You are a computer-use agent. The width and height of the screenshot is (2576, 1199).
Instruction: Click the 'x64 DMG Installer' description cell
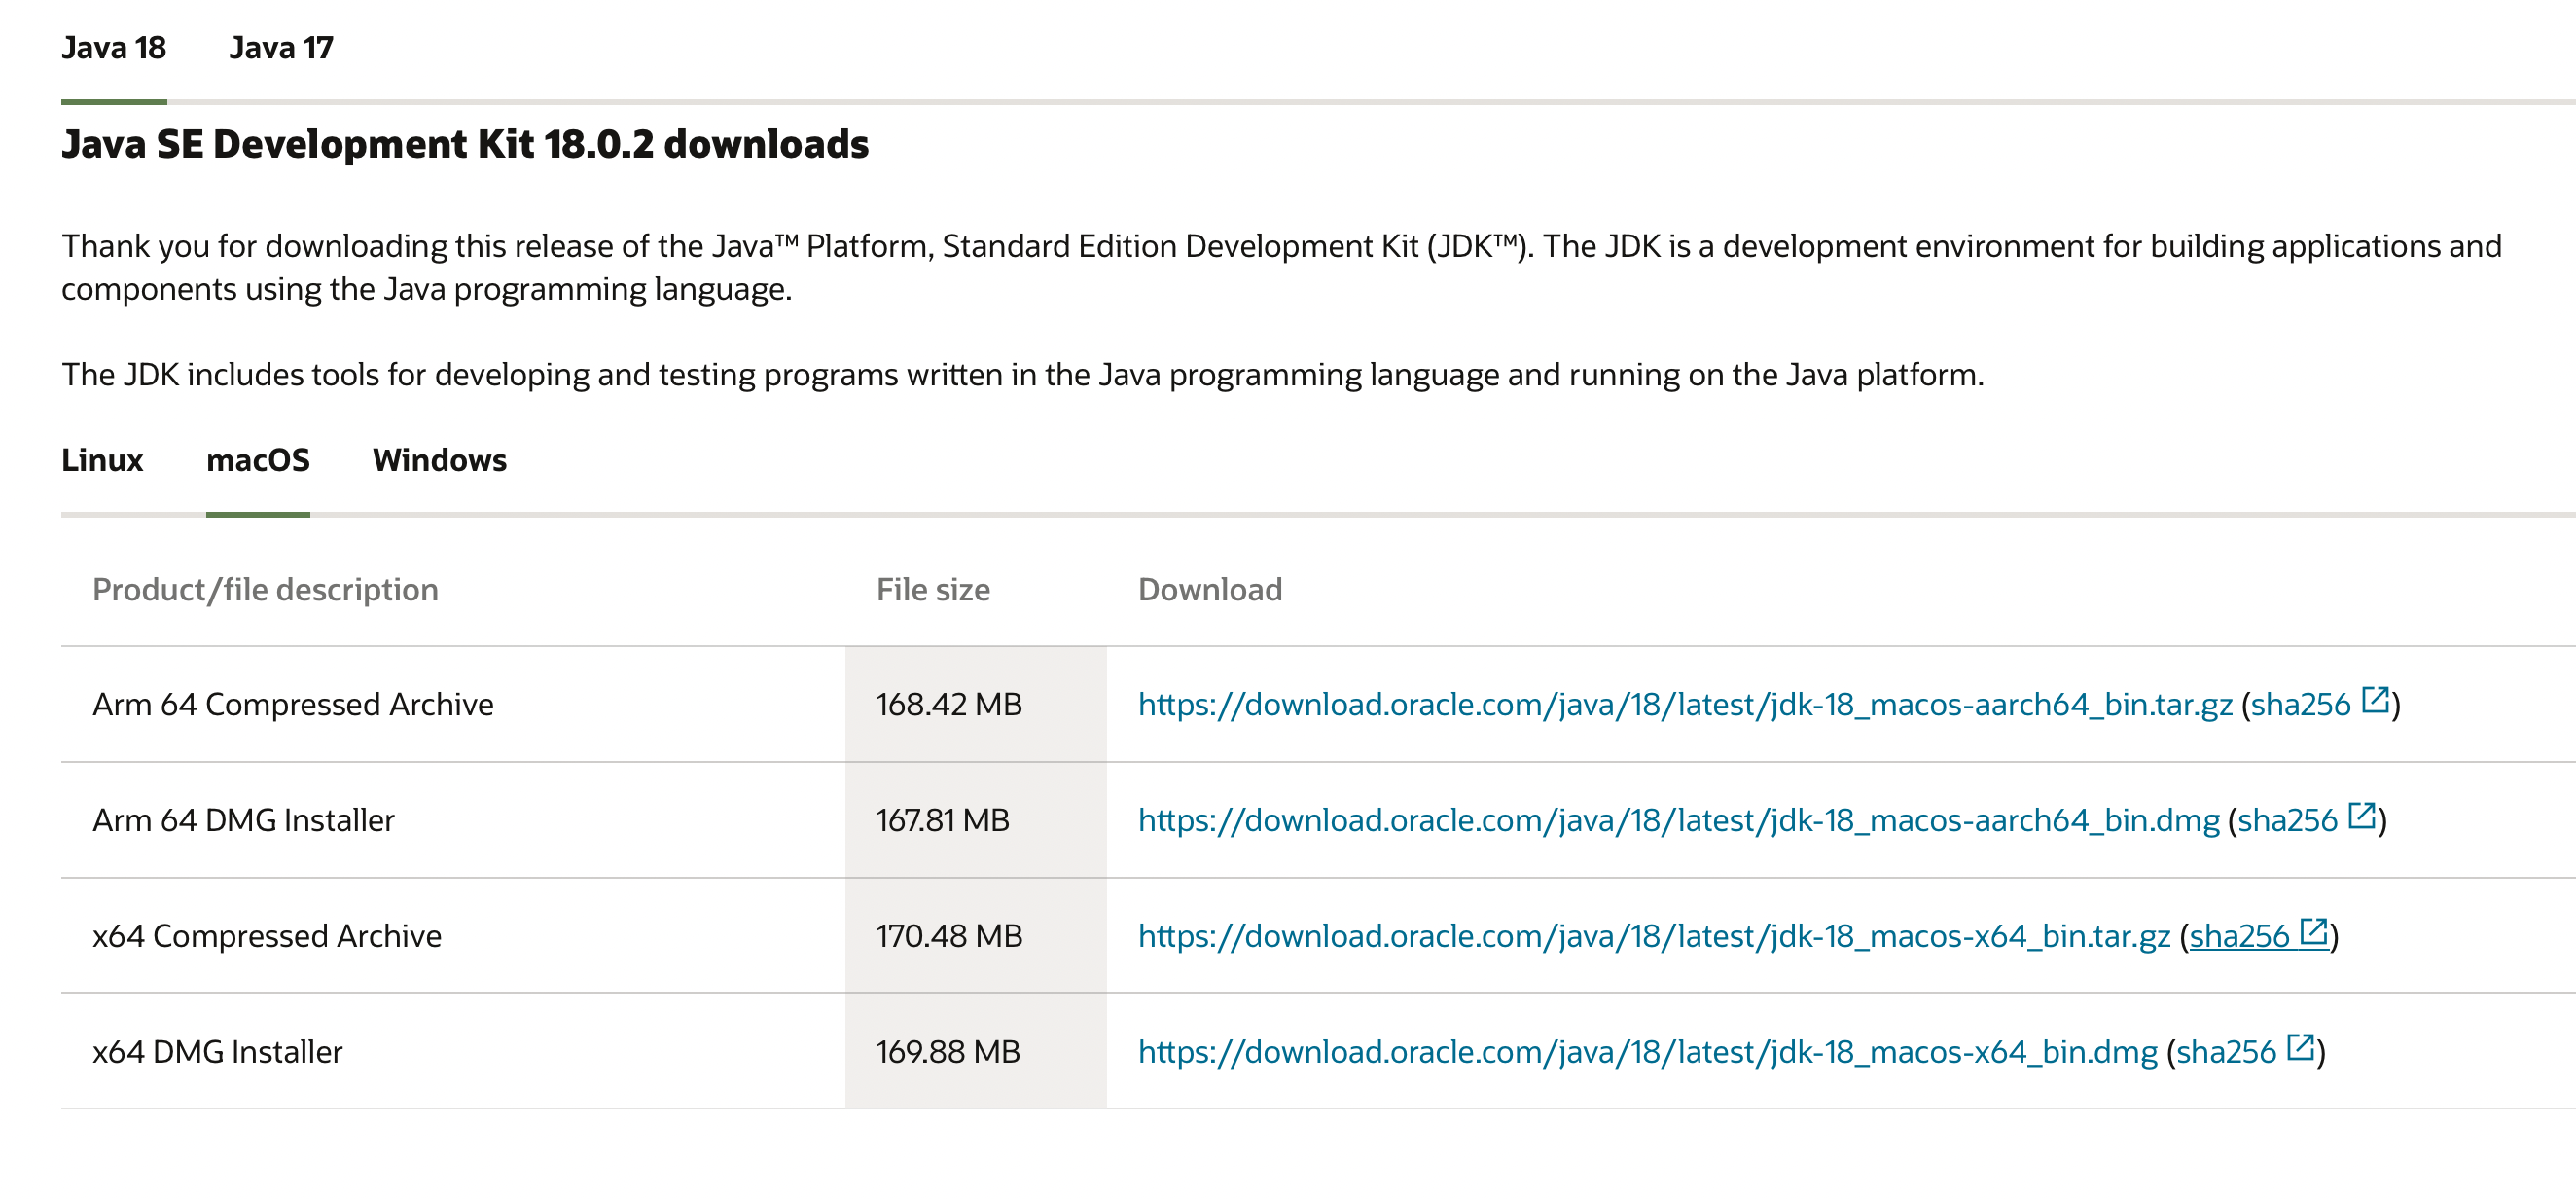coord(453,1052)
